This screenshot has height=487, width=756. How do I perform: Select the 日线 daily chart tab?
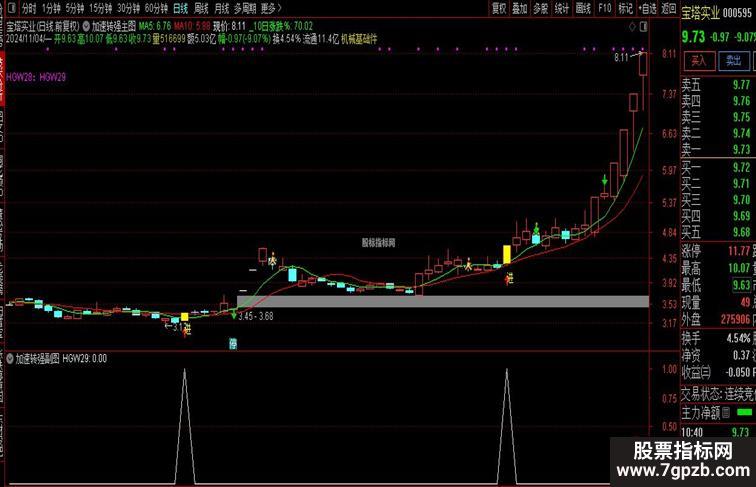180,8
